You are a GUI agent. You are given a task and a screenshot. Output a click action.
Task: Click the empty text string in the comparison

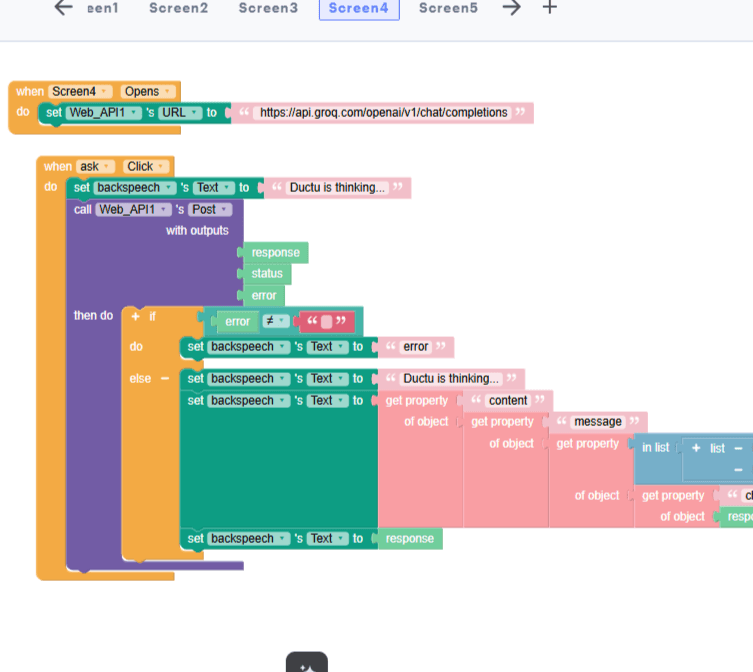point(326,322)
